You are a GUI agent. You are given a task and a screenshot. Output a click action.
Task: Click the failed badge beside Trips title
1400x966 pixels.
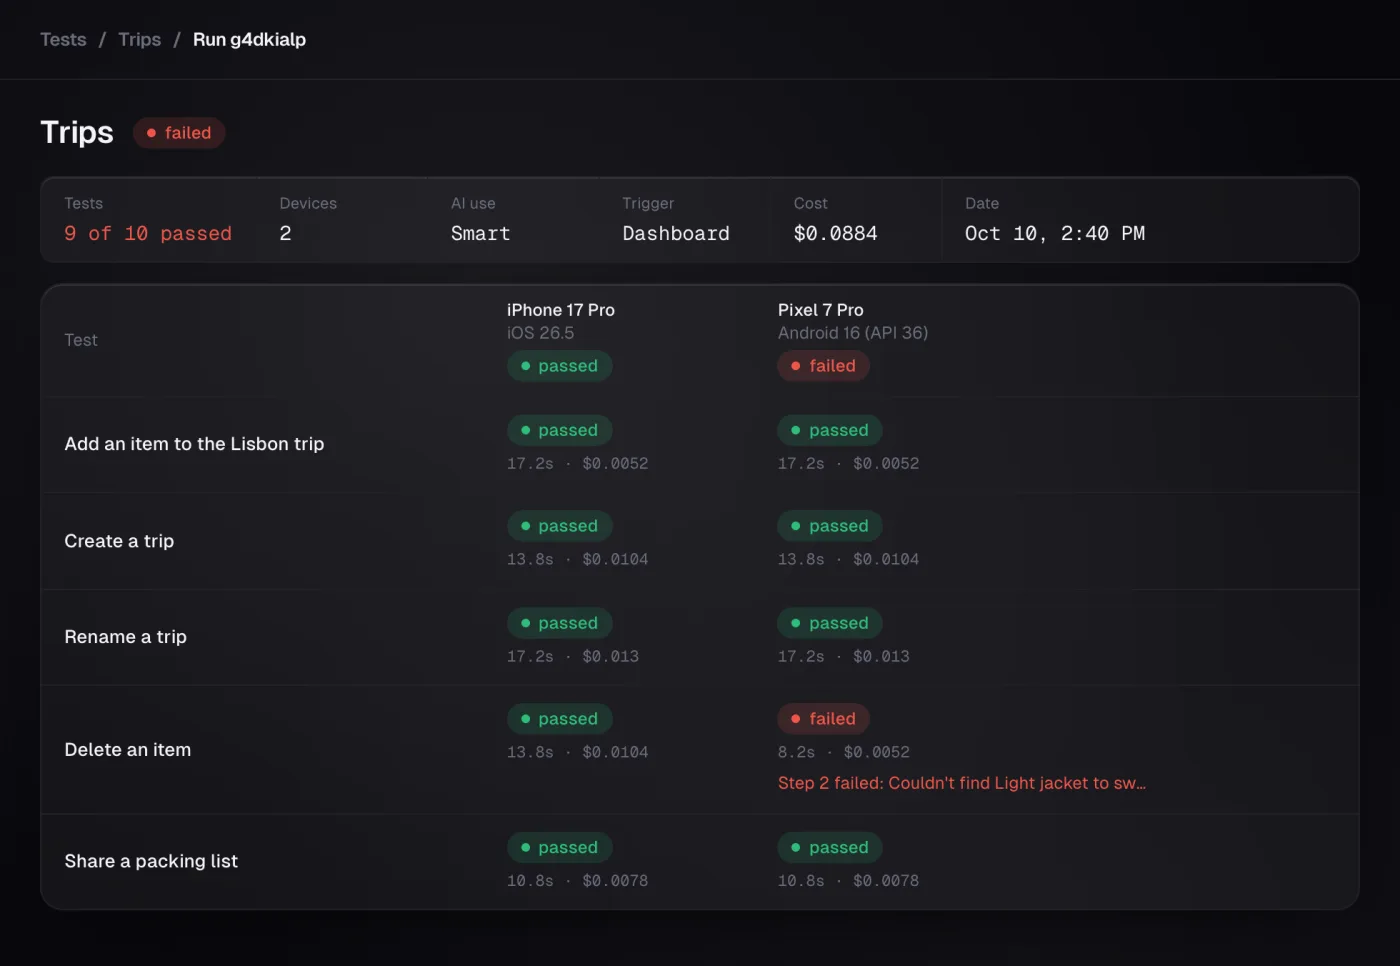click(x=179, y=133)
